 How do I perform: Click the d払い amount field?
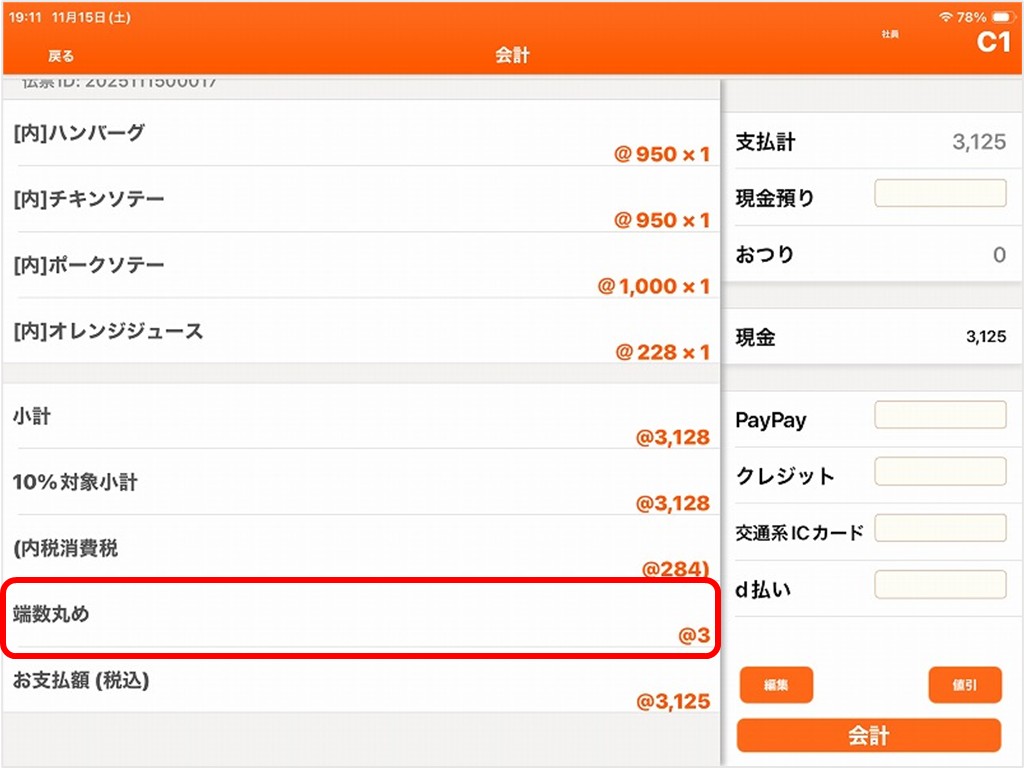[940, 585]
